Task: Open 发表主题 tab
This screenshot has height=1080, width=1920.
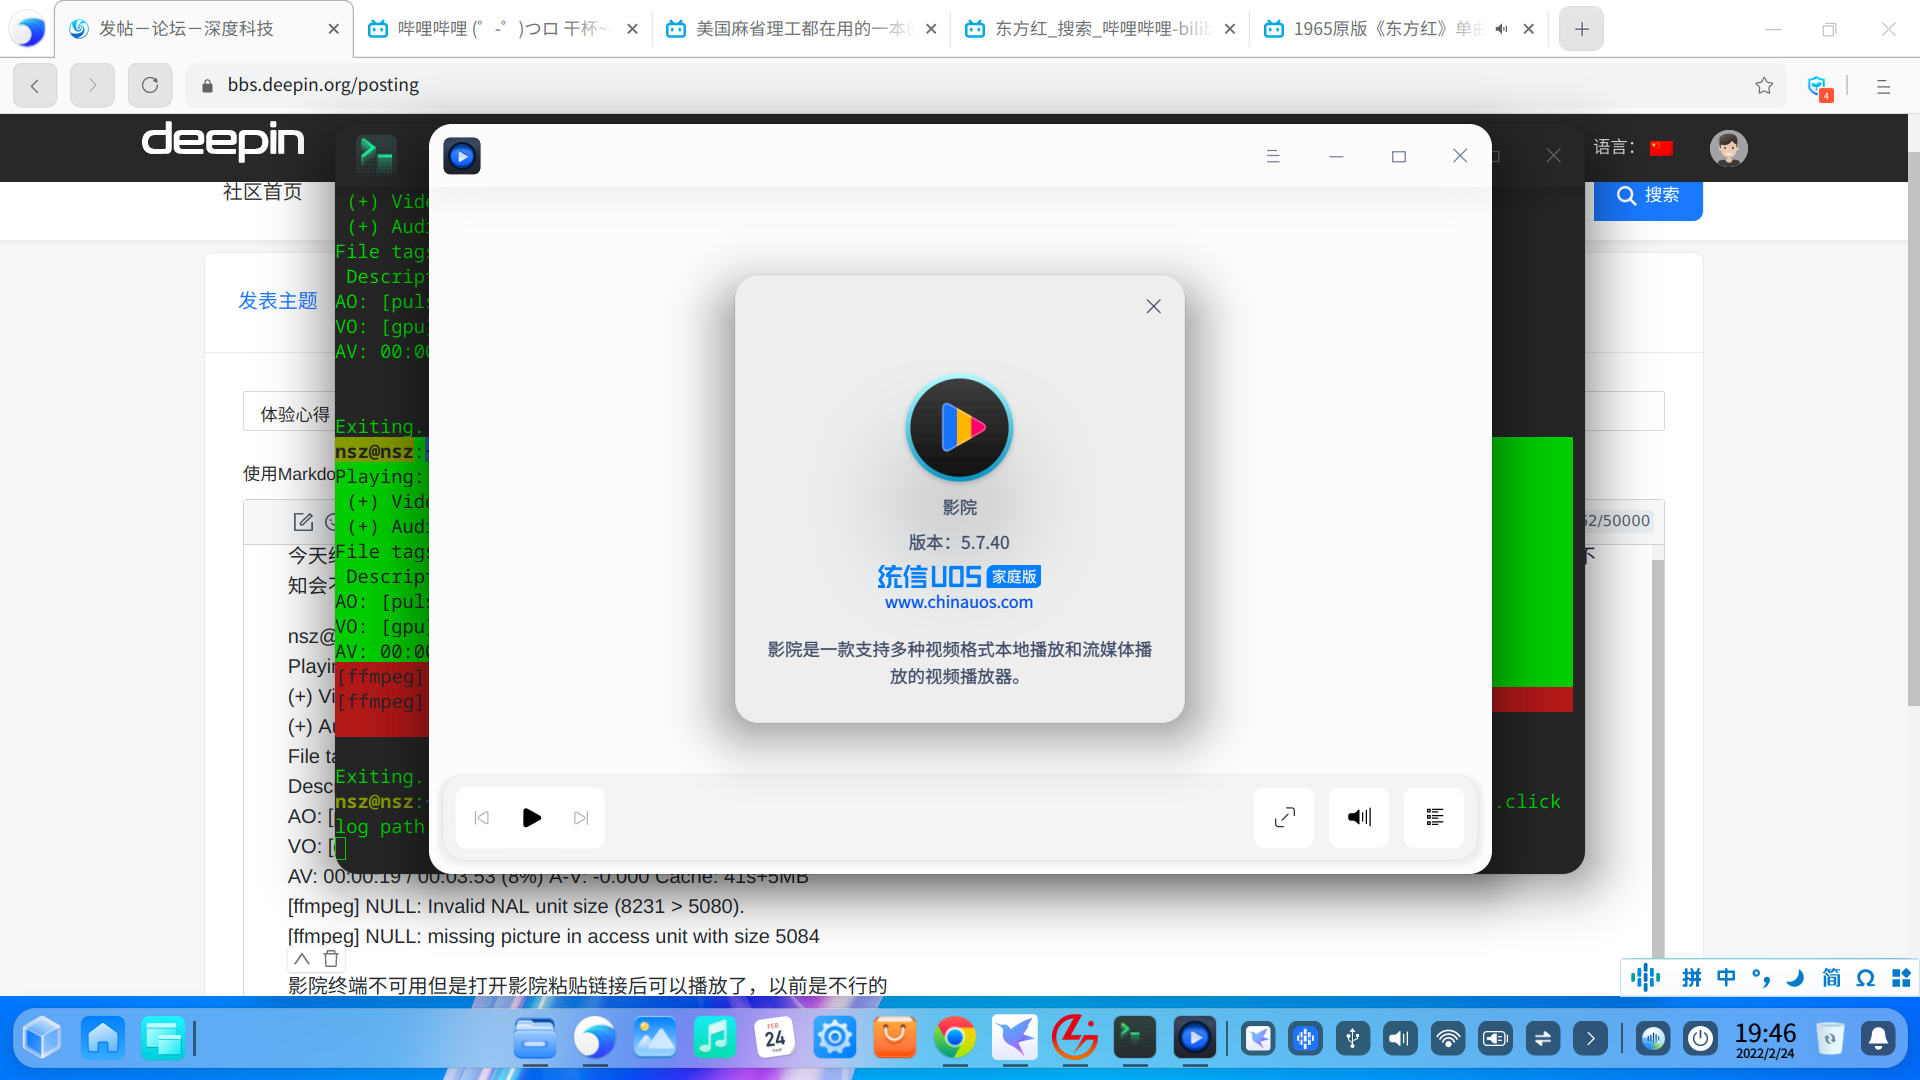Action: pos(278,301)
